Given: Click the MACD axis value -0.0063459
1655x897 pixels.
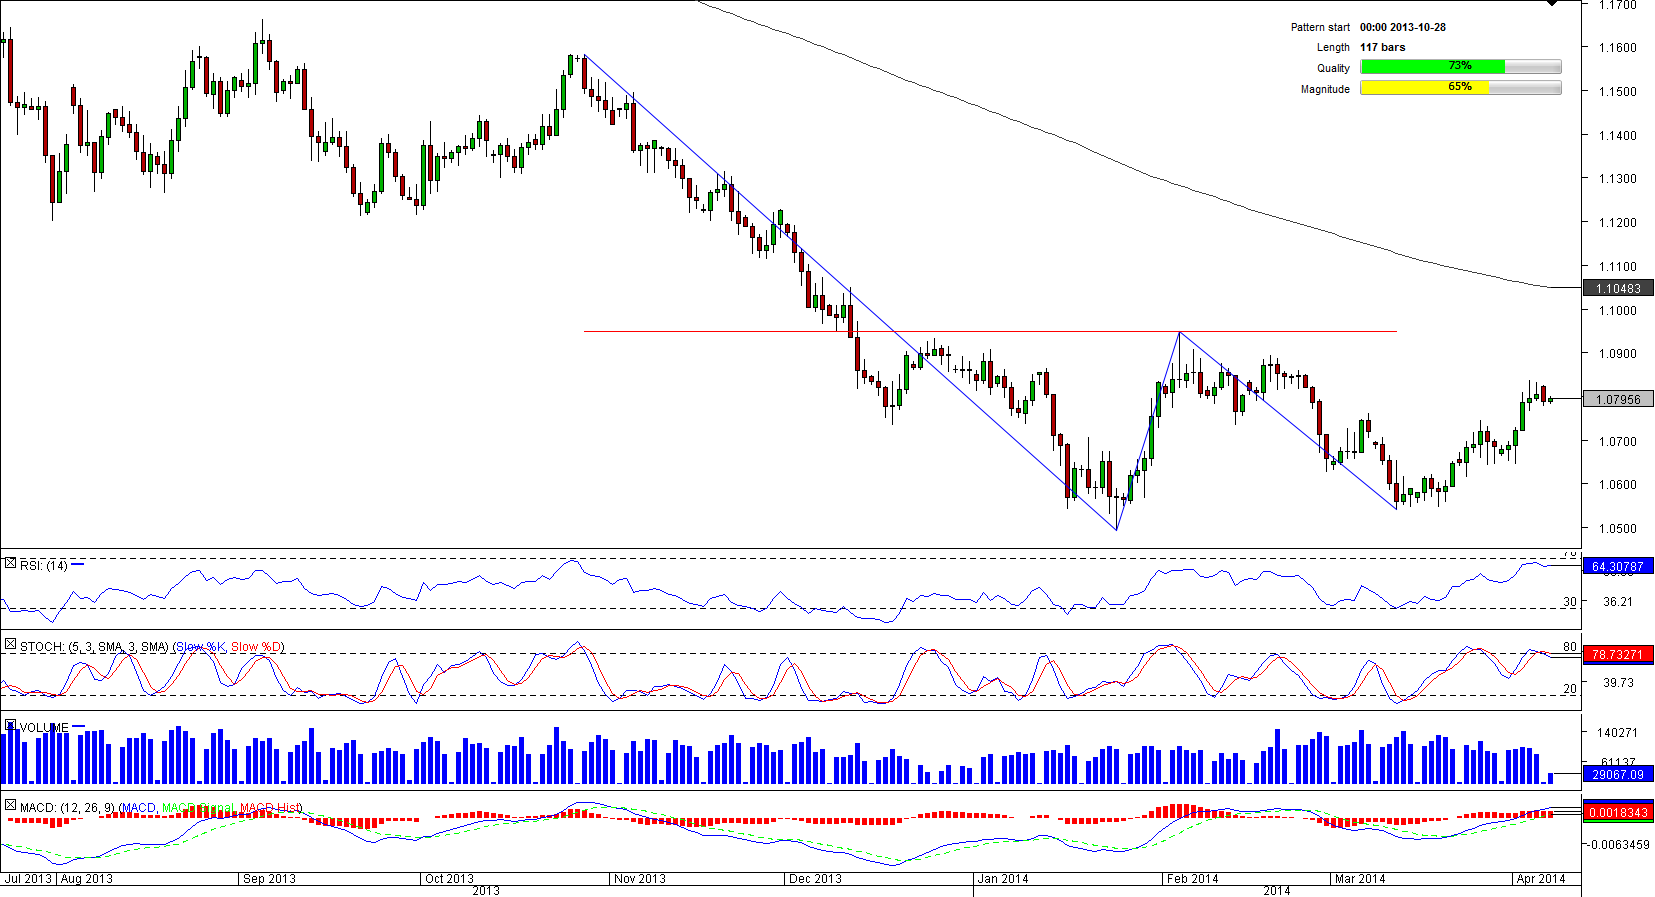Looking at the screenshot, I should click(x=1618, y=845).
